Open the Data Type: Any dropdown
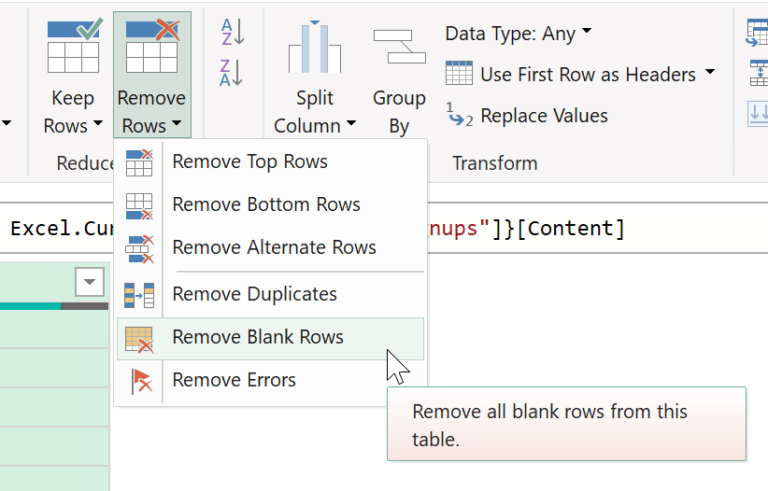This screenshot has height=491, width=768. pos(518,33)
